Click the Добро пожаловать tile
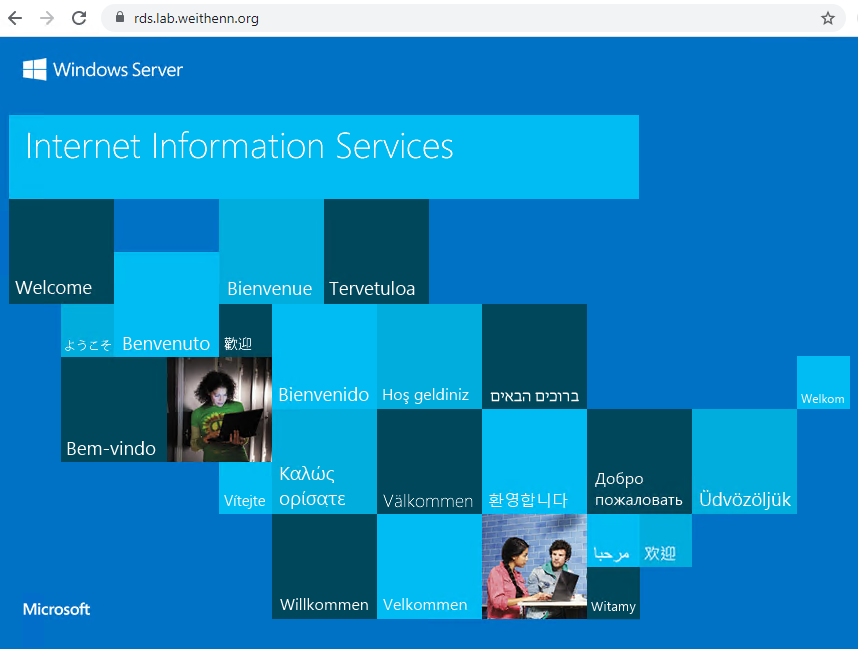858x649 pixels. tap(640, 461)
